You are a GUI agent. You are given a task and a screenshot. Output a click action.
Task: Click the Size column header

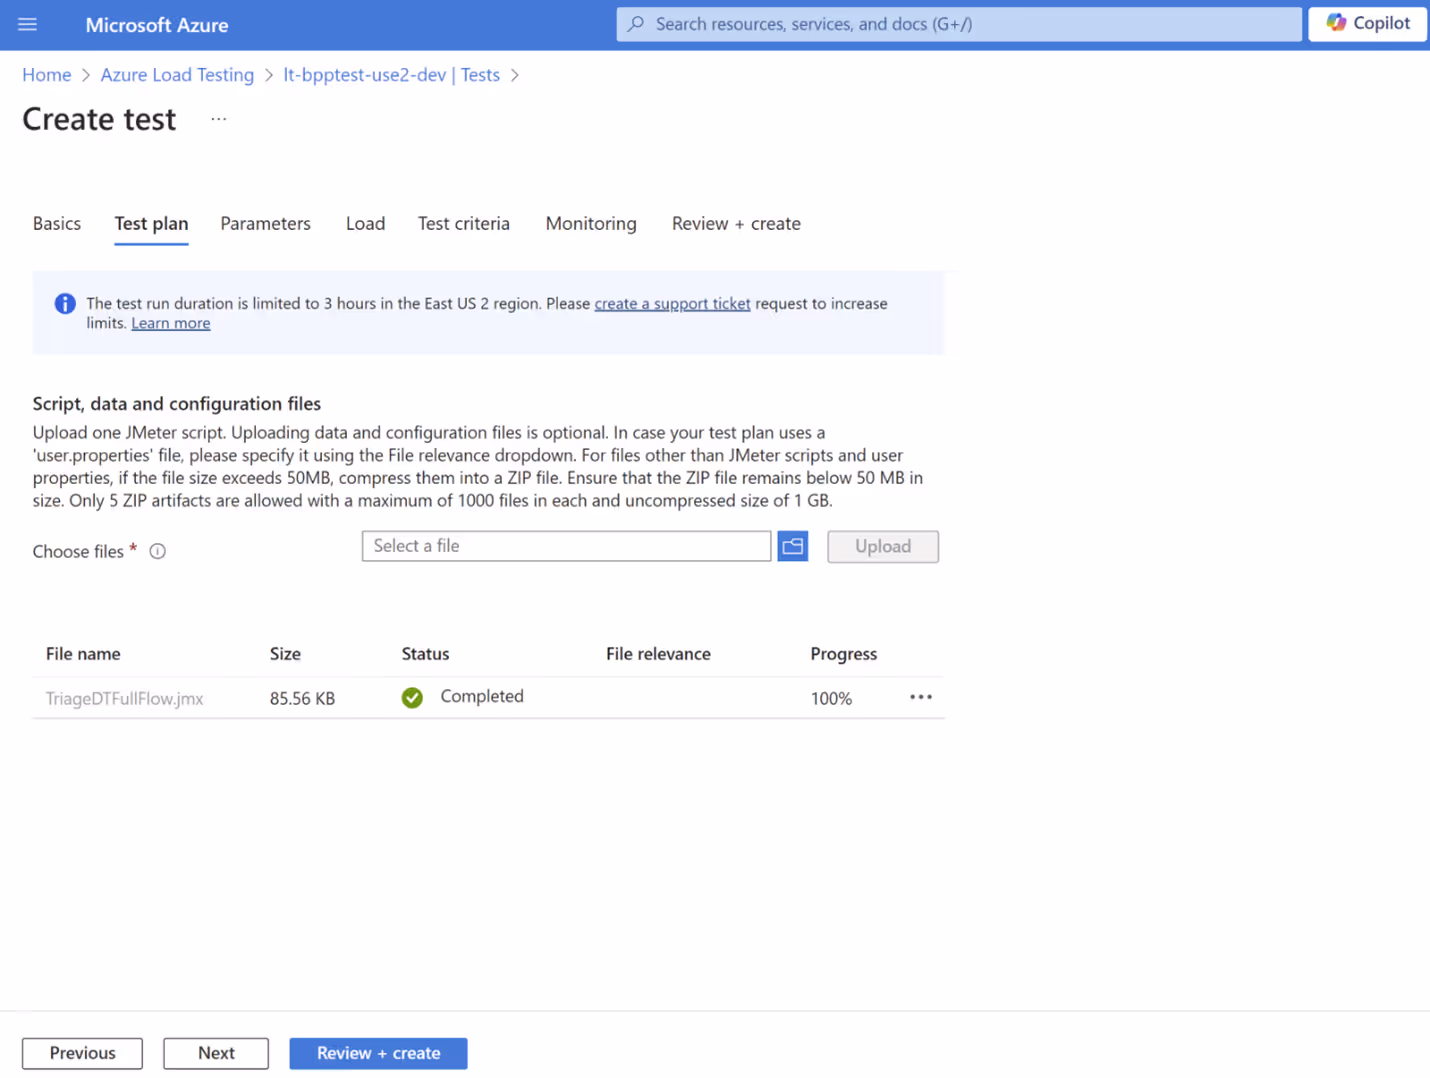click(x=285, y=654)
